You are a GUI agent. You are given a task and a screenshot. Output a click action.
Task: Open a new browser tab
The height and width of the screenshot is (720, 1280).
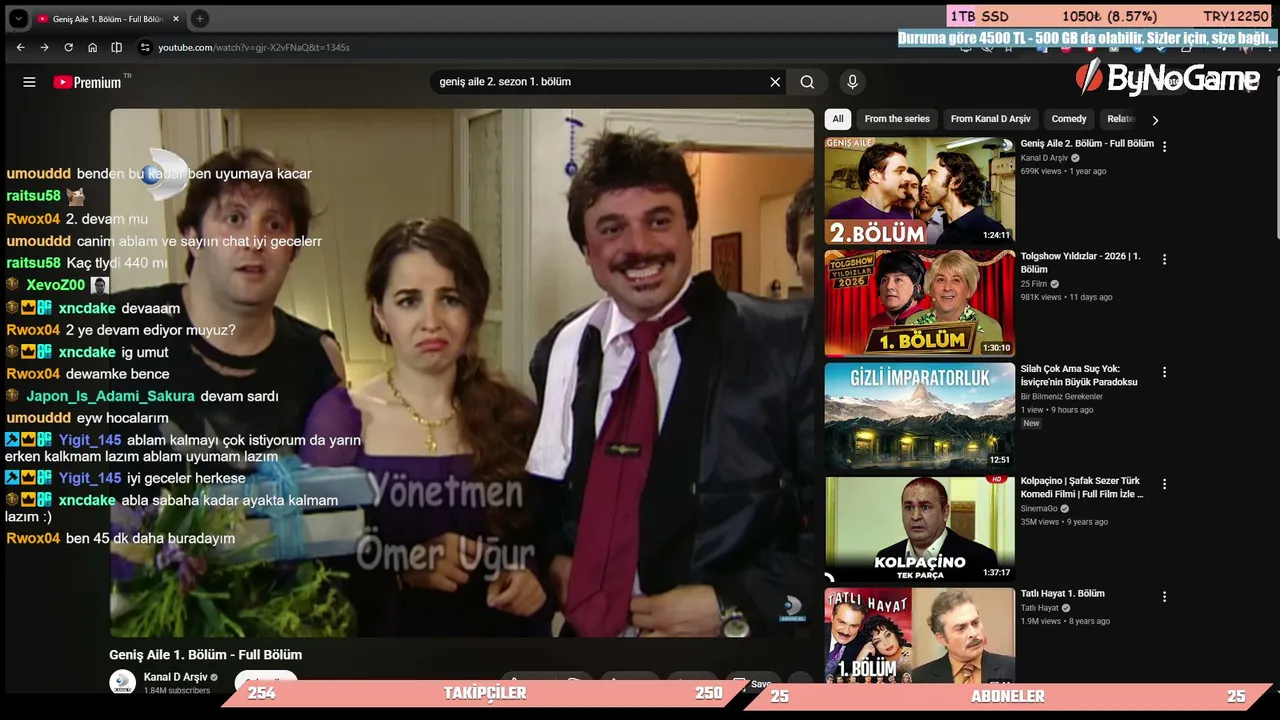(x=199, y=18)
